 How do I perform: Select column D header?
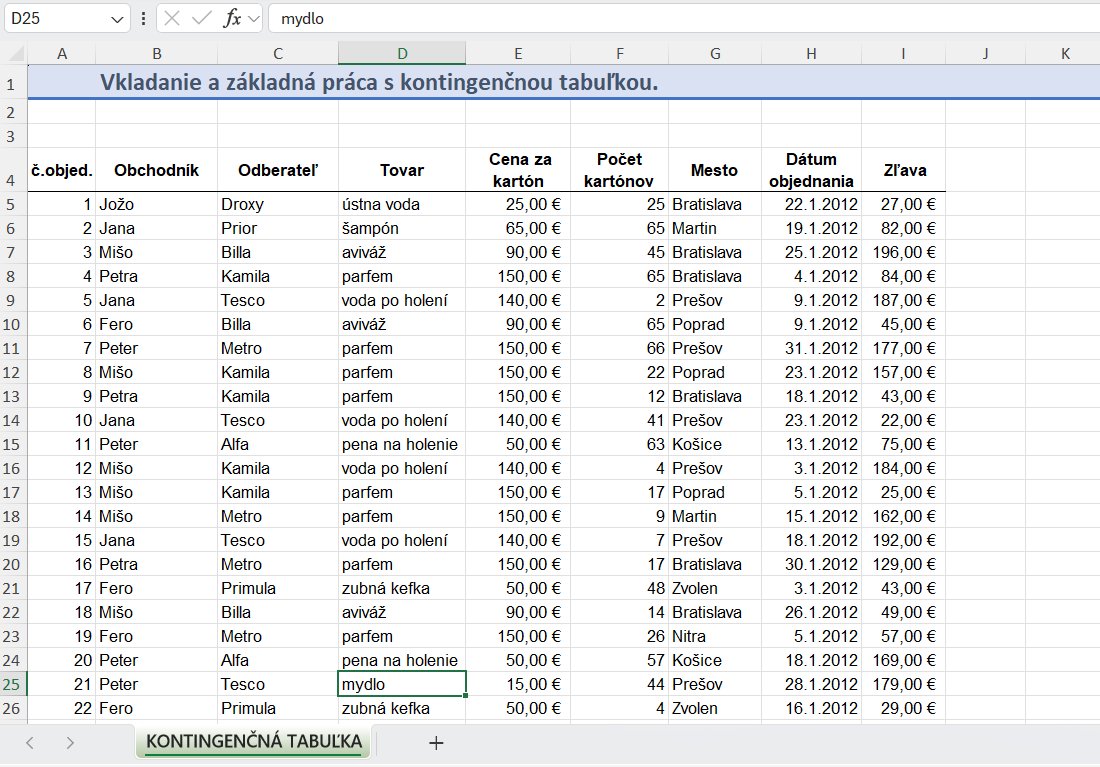402,53
